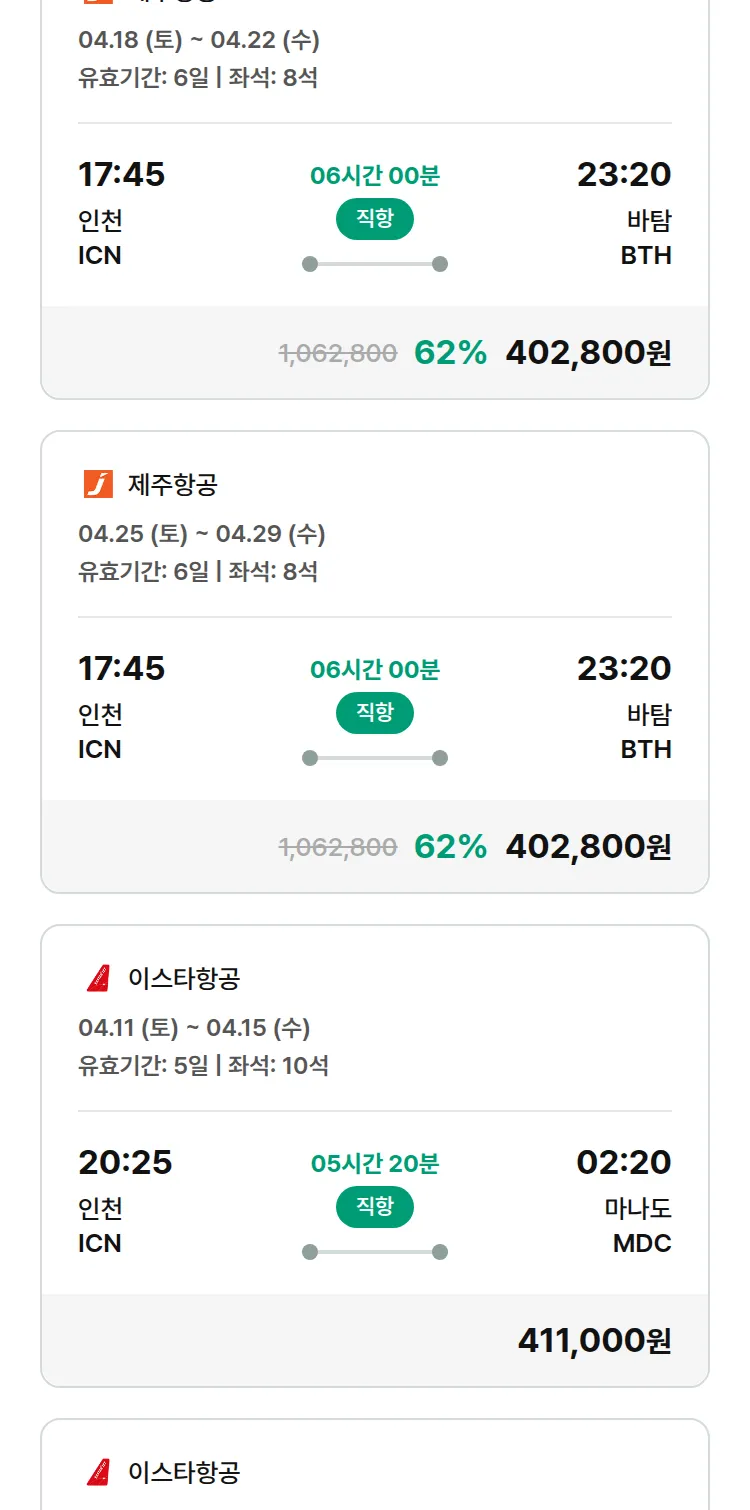
Task: Click the 직항 badge on the 04.25 flight
Action: (375, 713)
